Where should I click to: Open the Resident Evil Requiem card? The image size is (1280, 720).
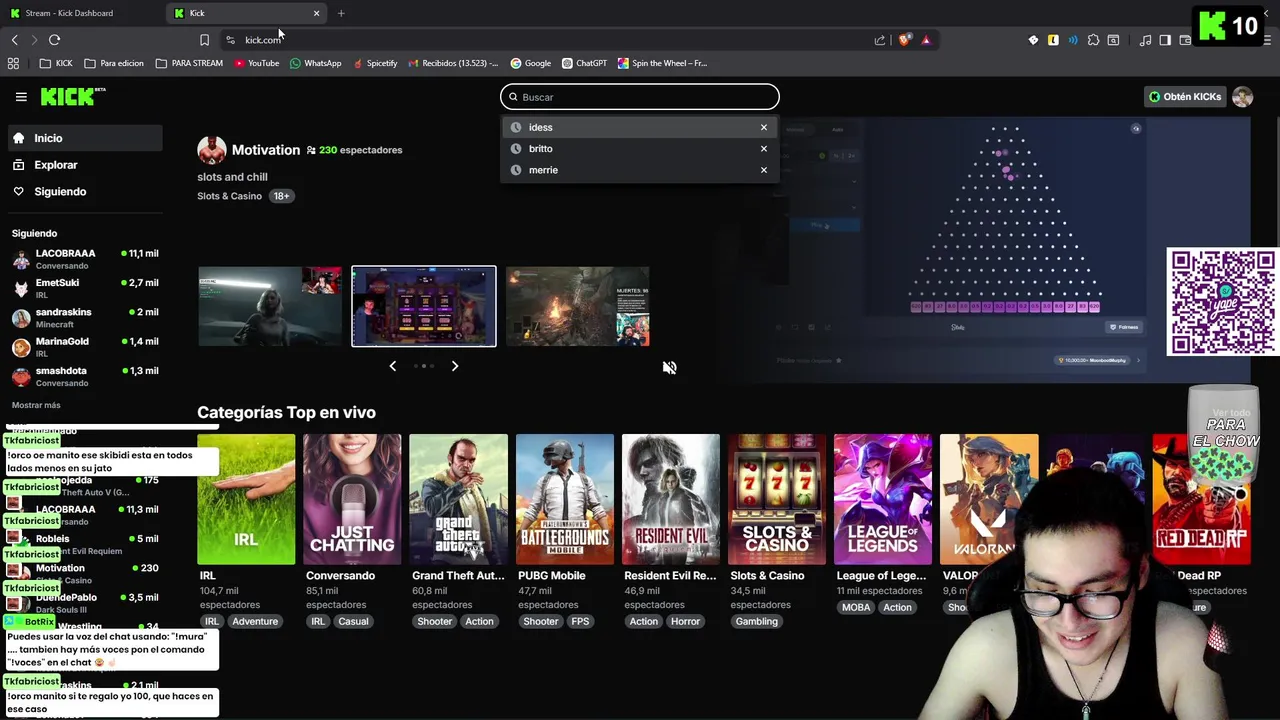coord(671,499)
